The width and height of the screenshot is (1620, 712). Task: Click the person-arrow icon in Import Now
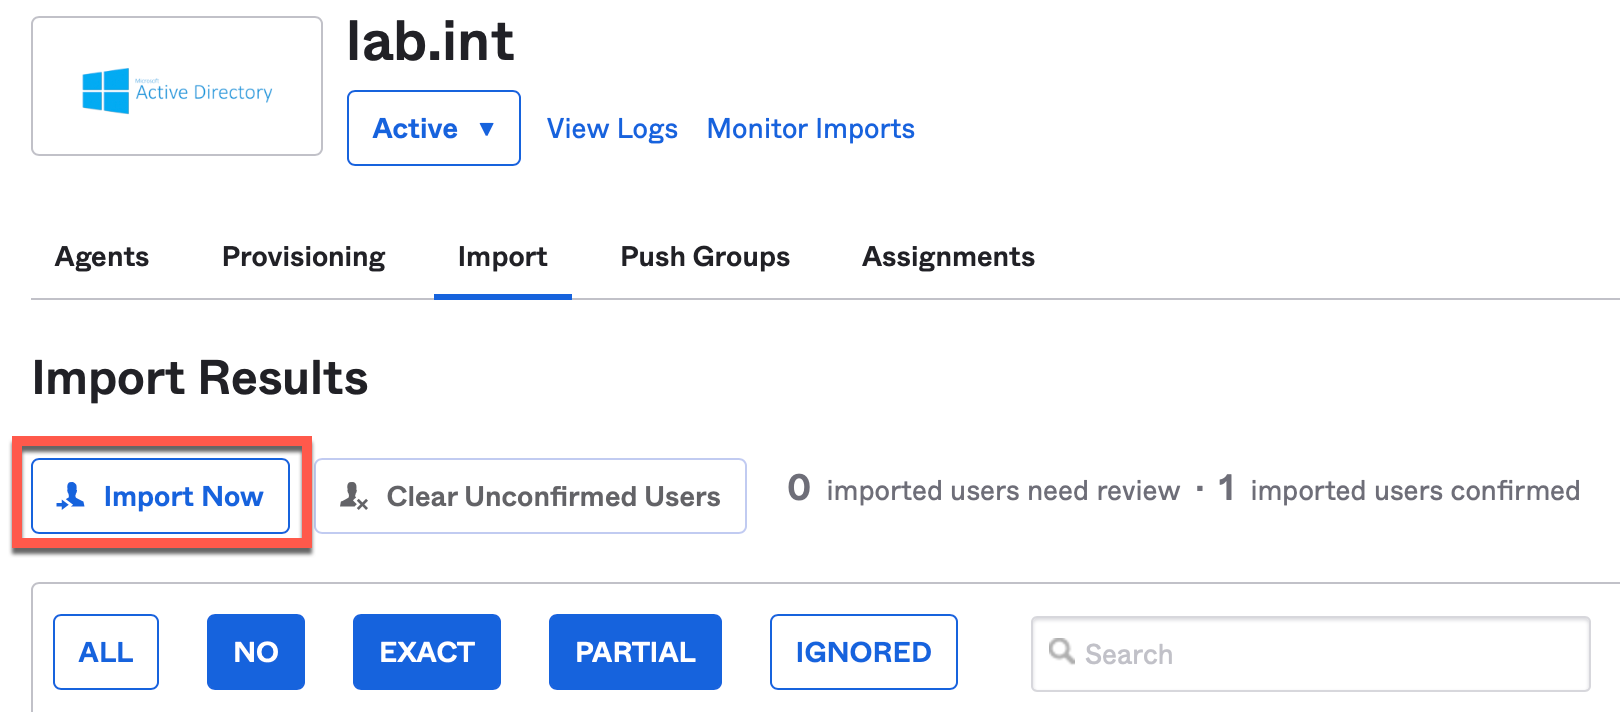(71, 496)
